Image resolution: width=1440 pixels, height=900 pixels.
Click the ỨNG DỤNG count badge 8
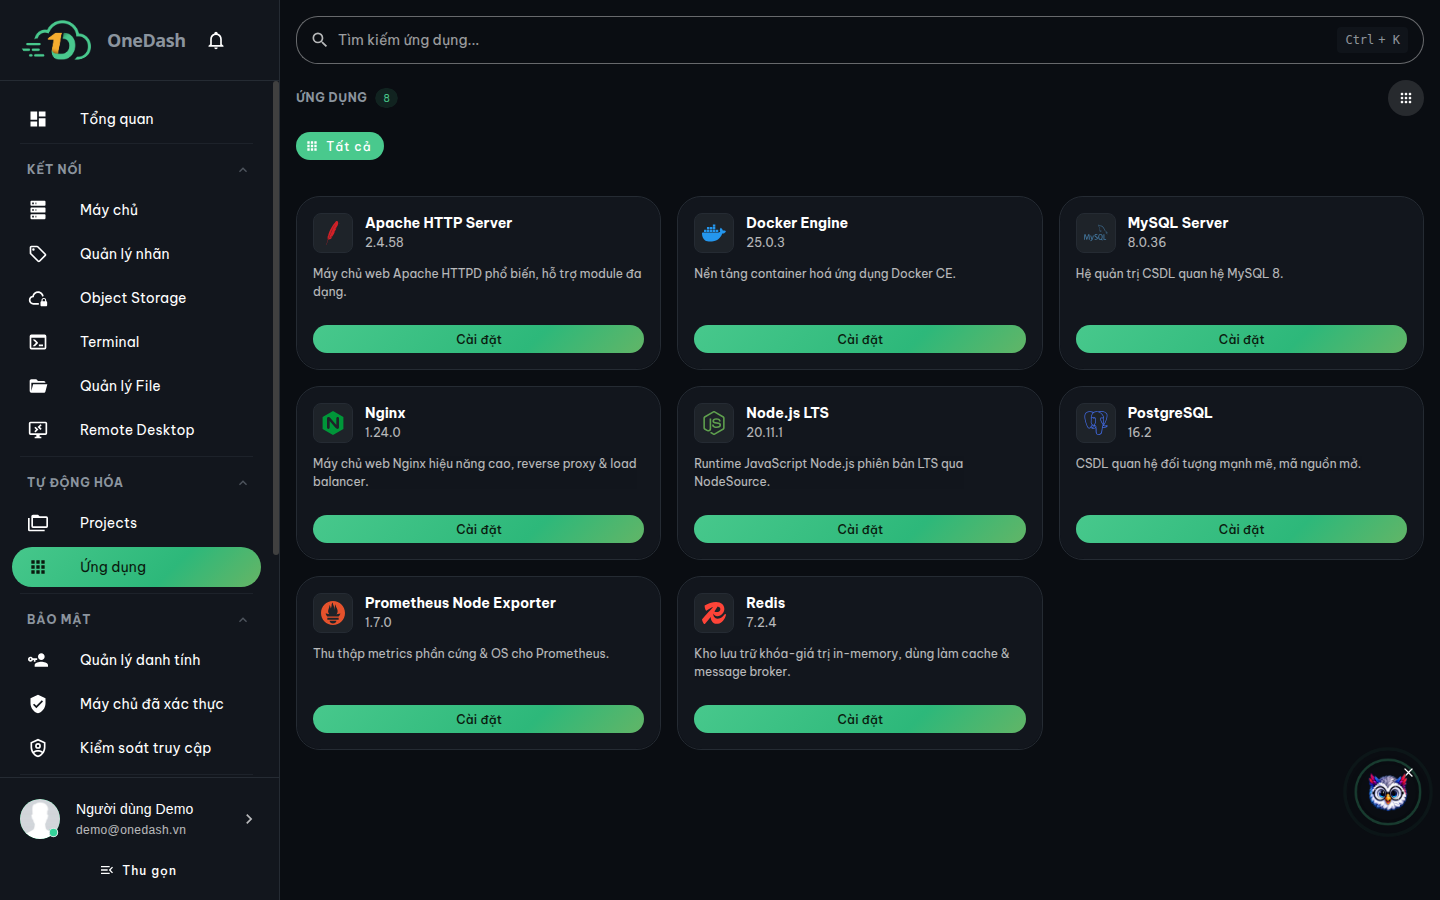[386, 98]
